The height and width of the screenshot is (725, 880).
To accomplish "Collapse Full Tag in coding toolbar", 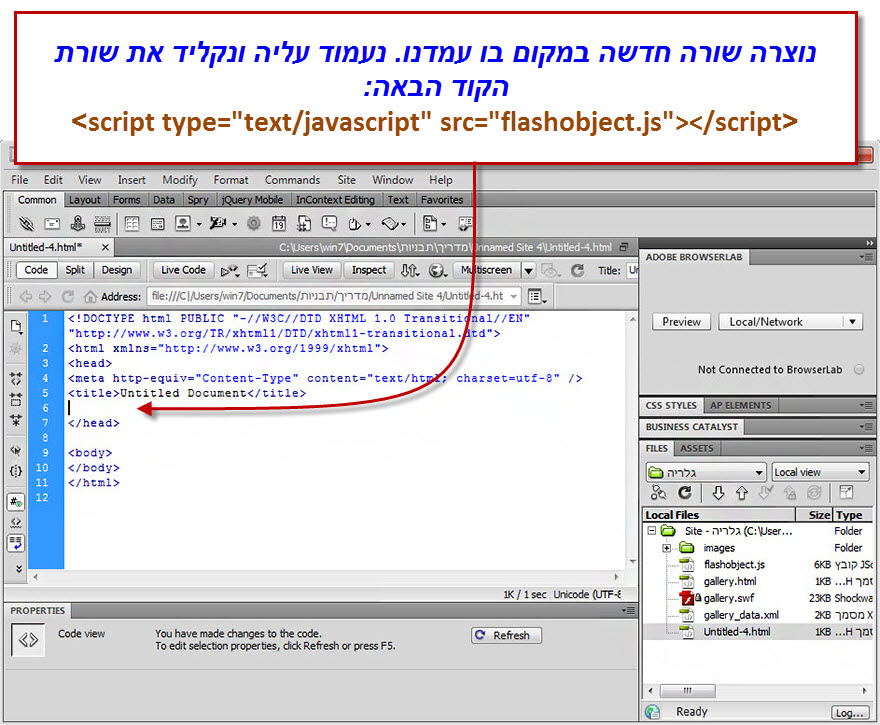I will [x=16, y=378].
